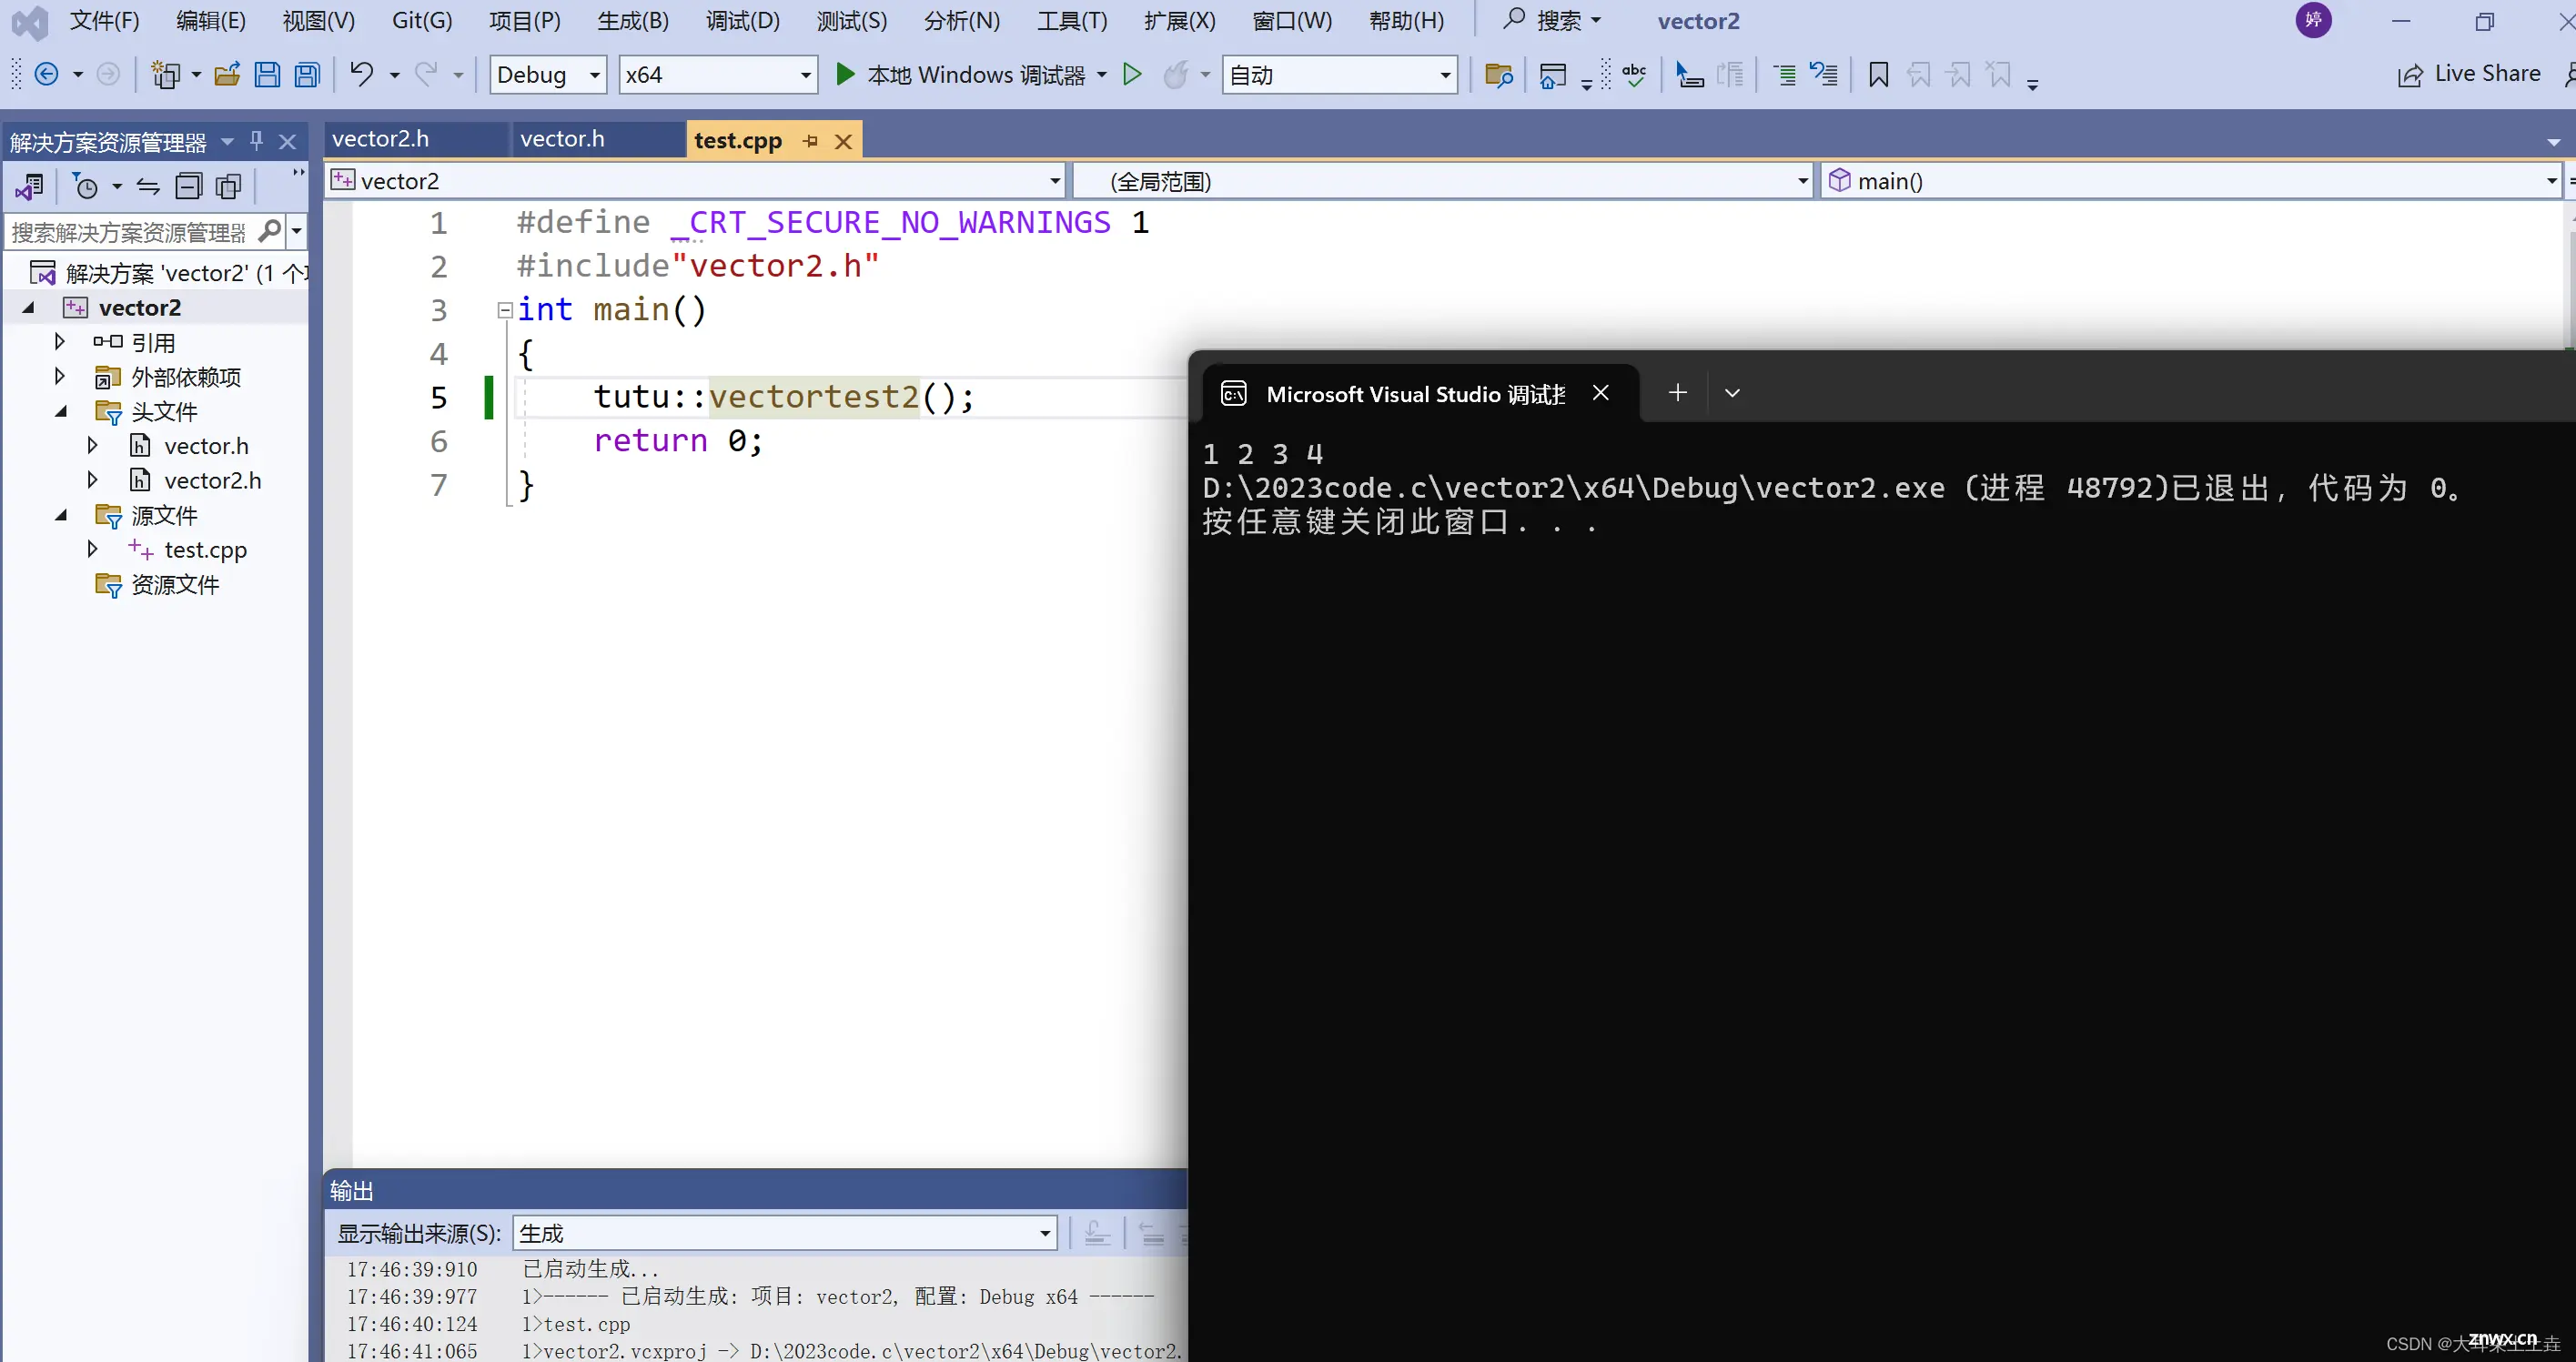Click collapse all icon in Solution Explorer

tap(188, 186)
